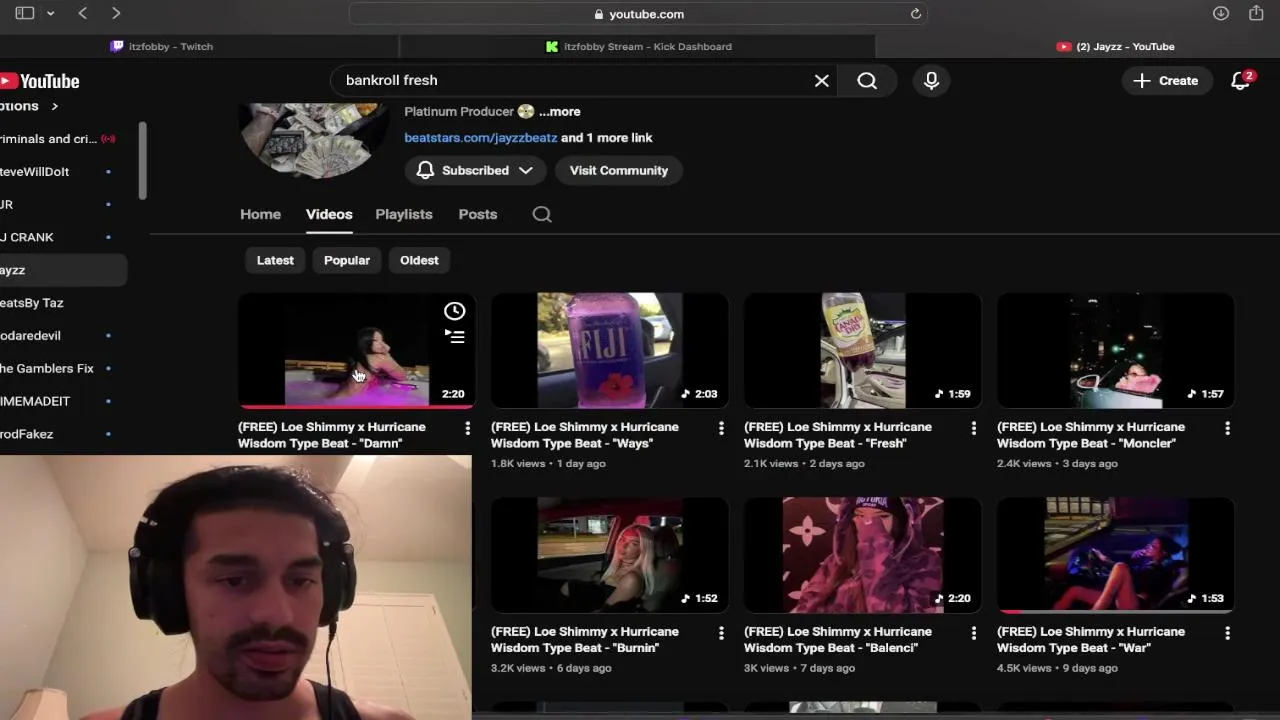Viewport: 1280px width, 720px height.
Task: Play the FIJI bottle 'Ways' thumbnail
Action: click(x=609, y=350)
